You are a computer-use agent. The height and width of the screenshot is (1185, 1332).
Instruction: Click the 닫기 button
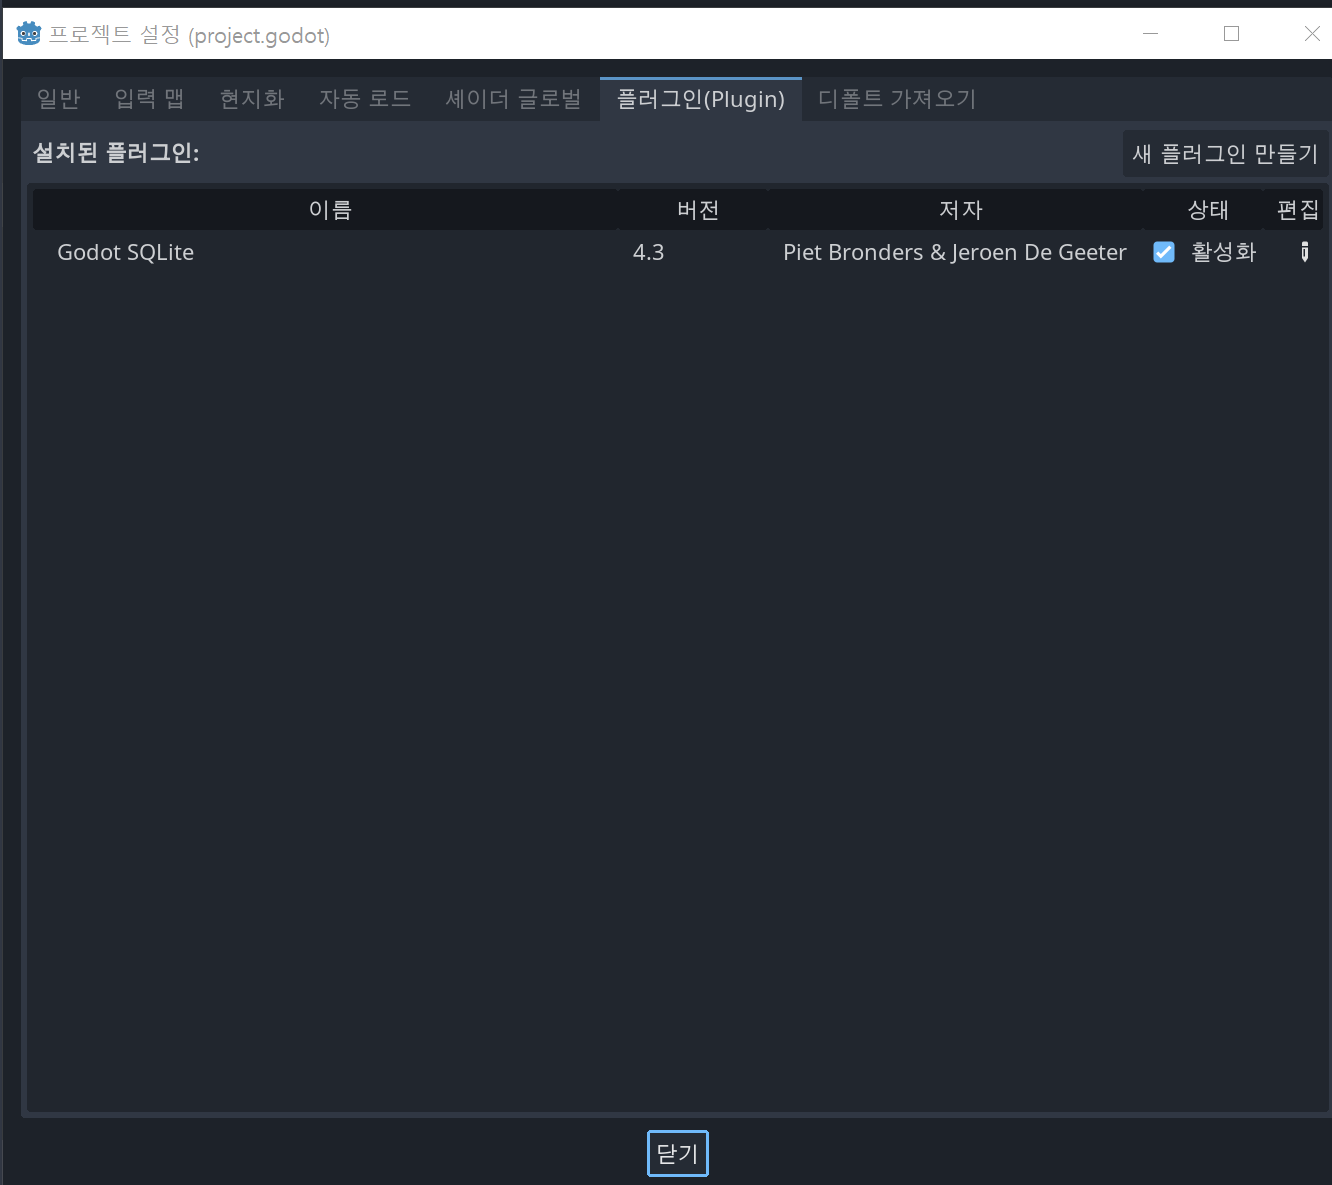pos(678,1153)
